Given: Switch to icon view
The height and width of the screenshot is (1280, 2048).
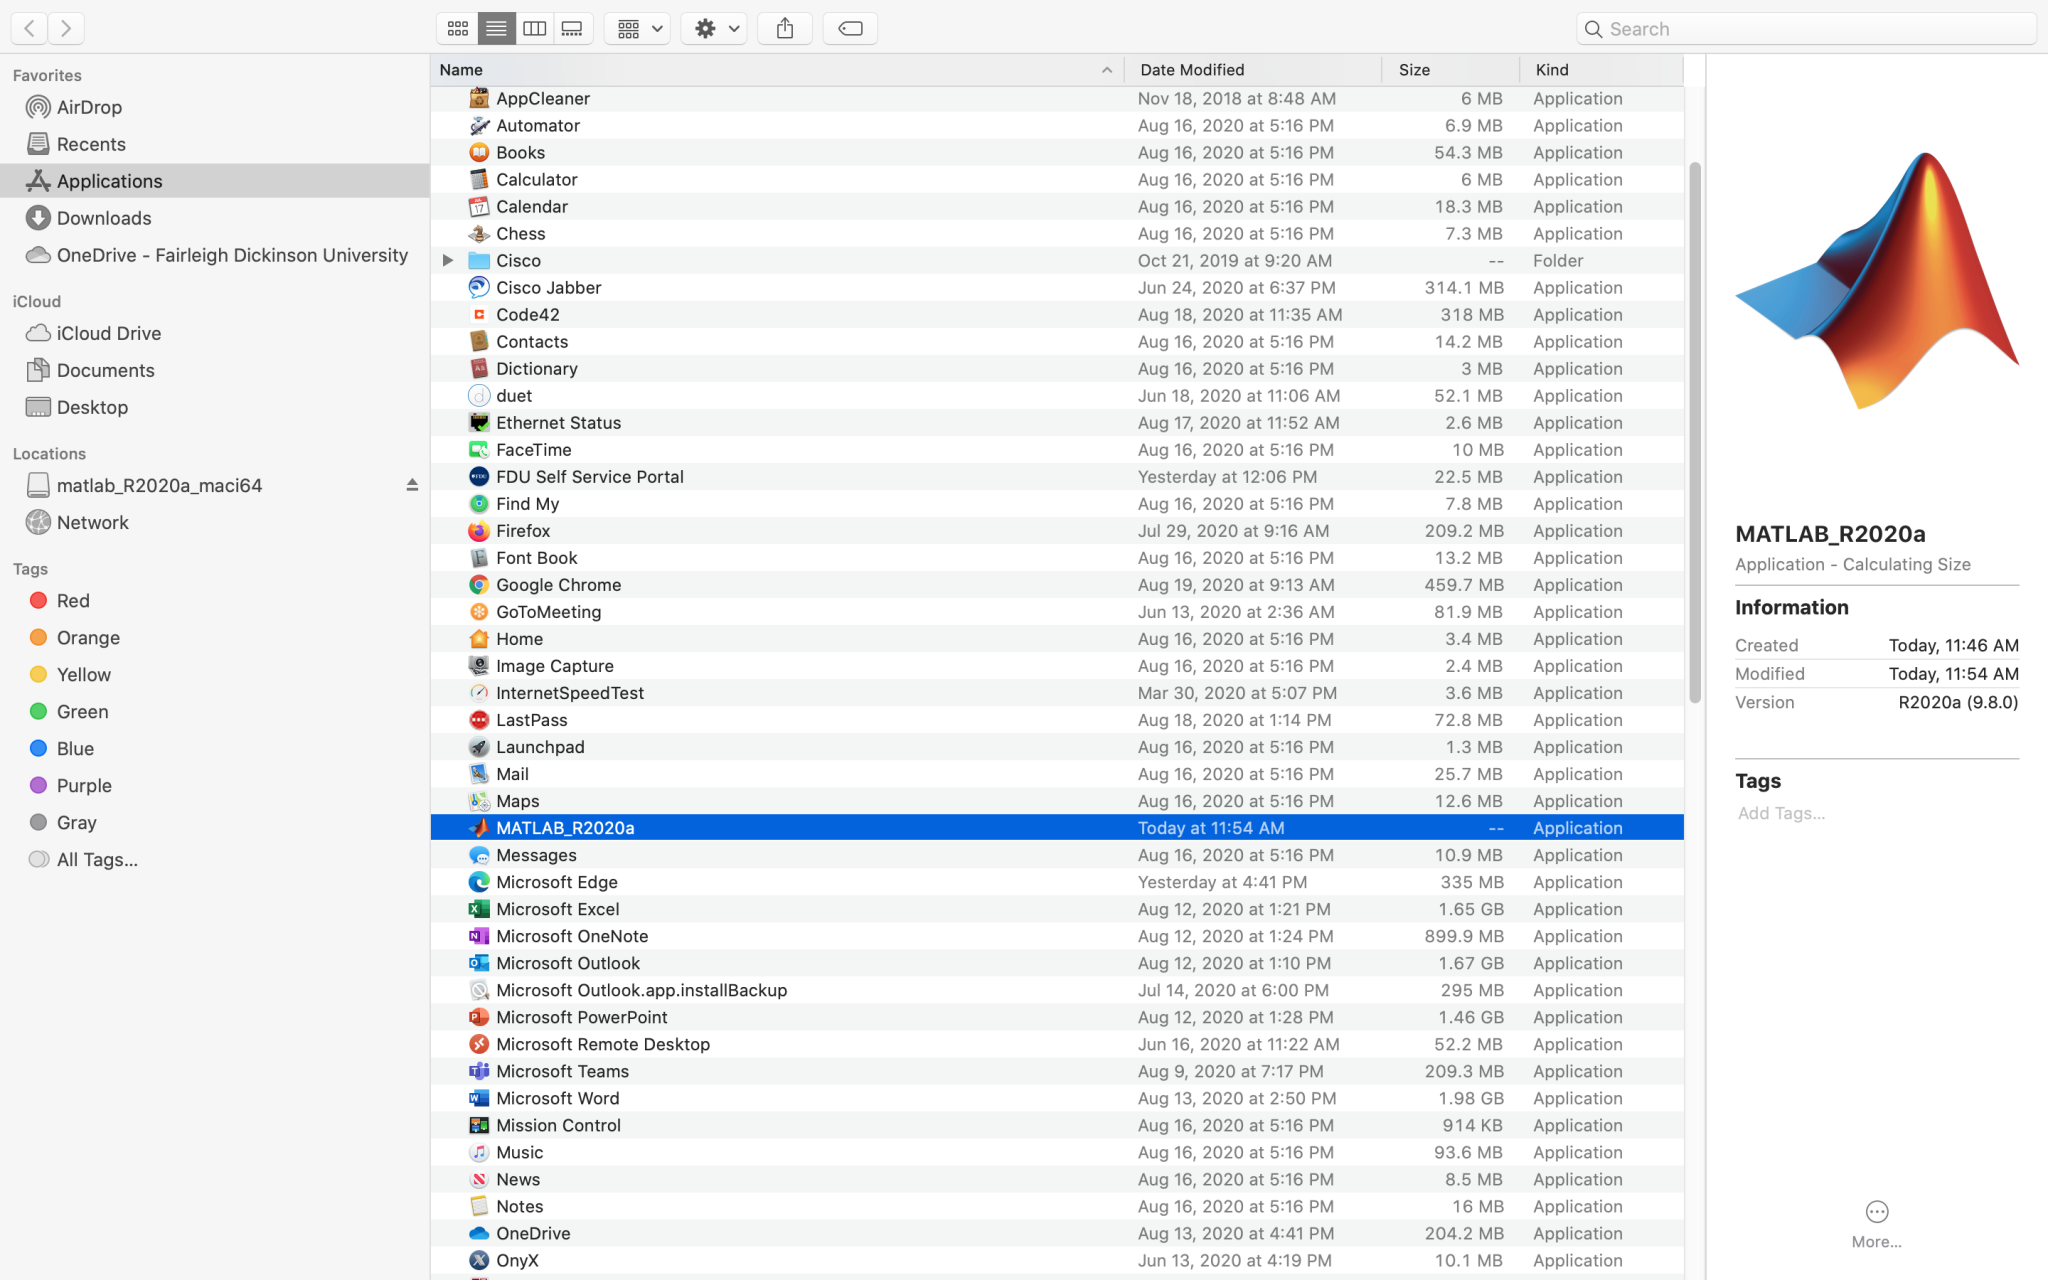Looking at the screenshot, I should (458, 28).
